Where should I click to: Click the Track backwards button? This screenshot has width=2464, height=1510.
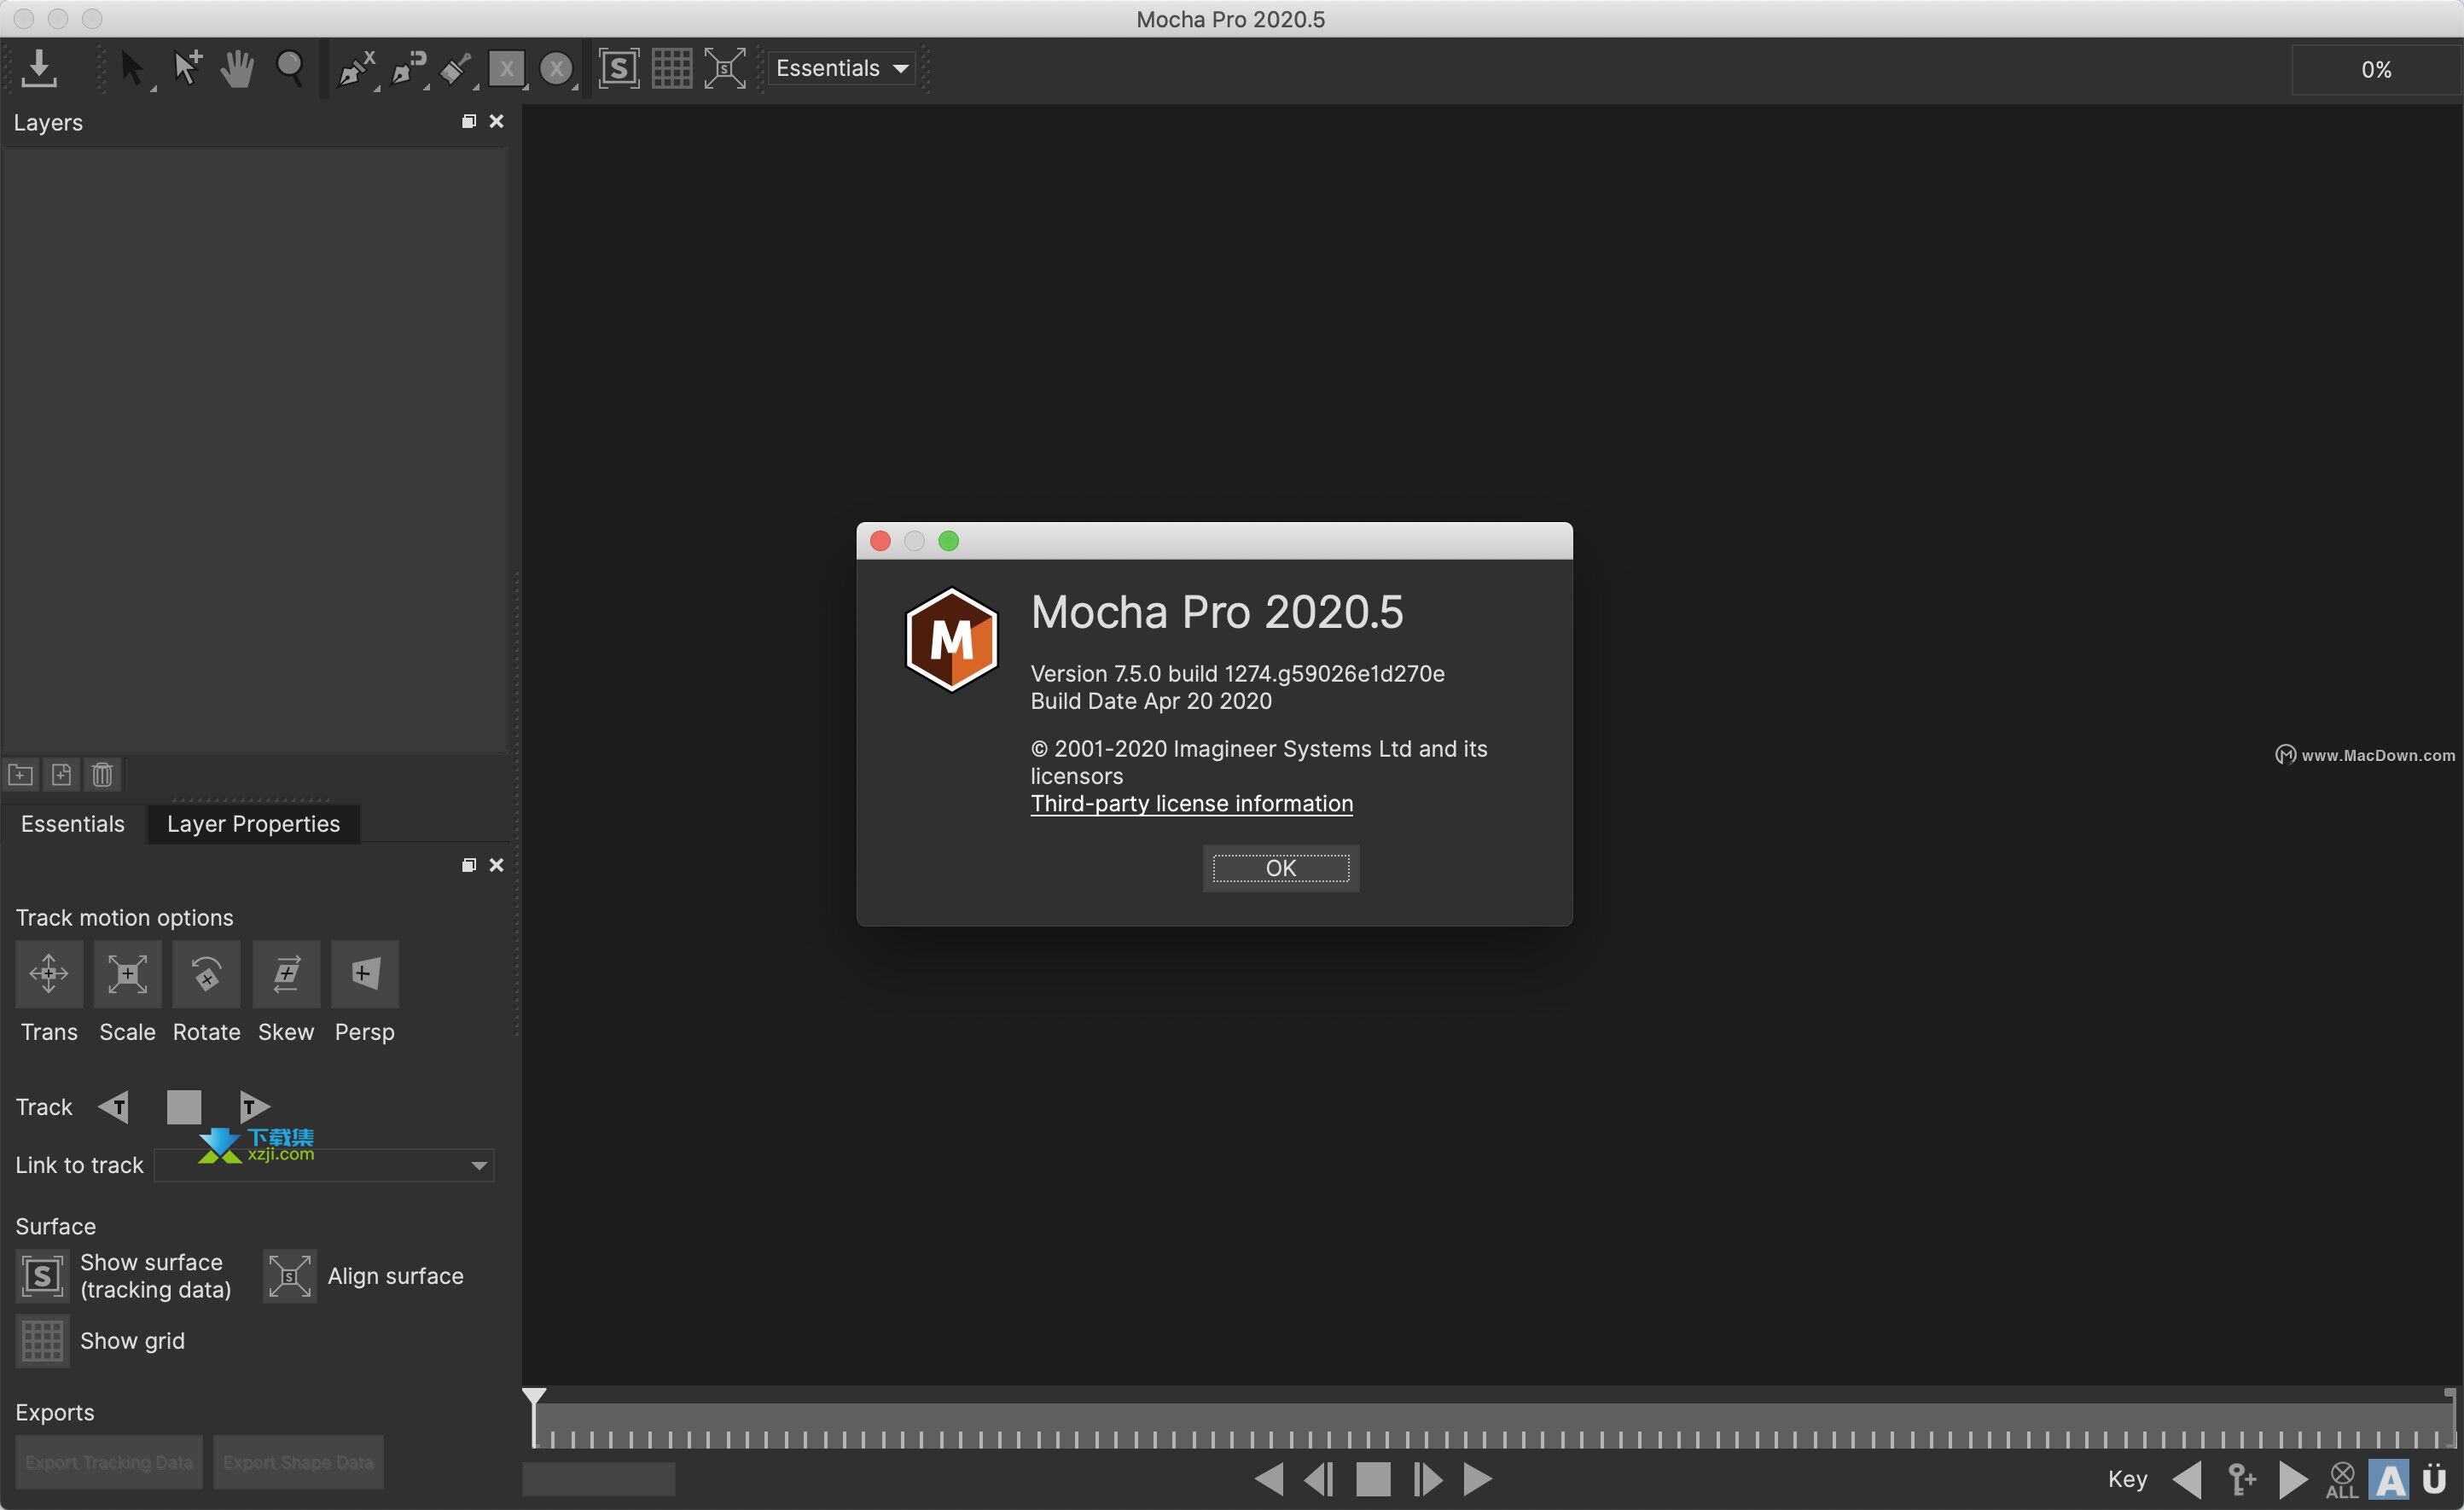[114, 1107]
